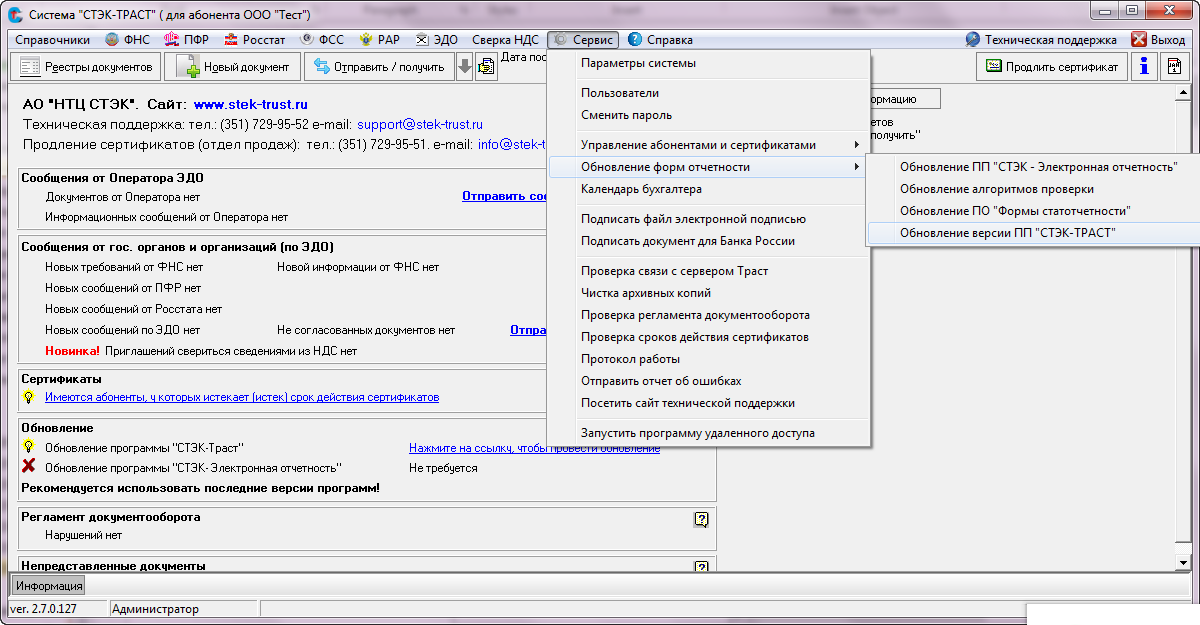Viewport: 1200px width, 625px height.
Task: Open the Реестры документов registry
Action: 85,67
